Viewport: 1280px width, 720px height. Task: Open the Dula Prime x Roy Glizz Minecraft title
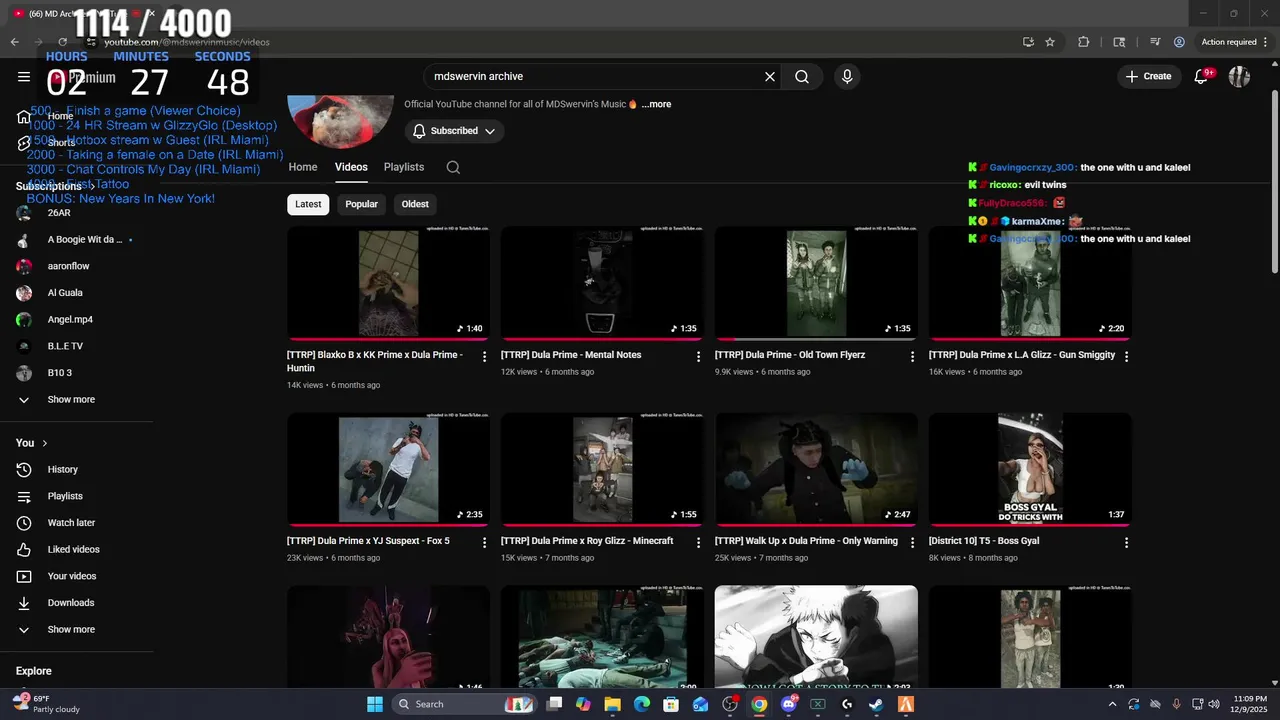587,541
